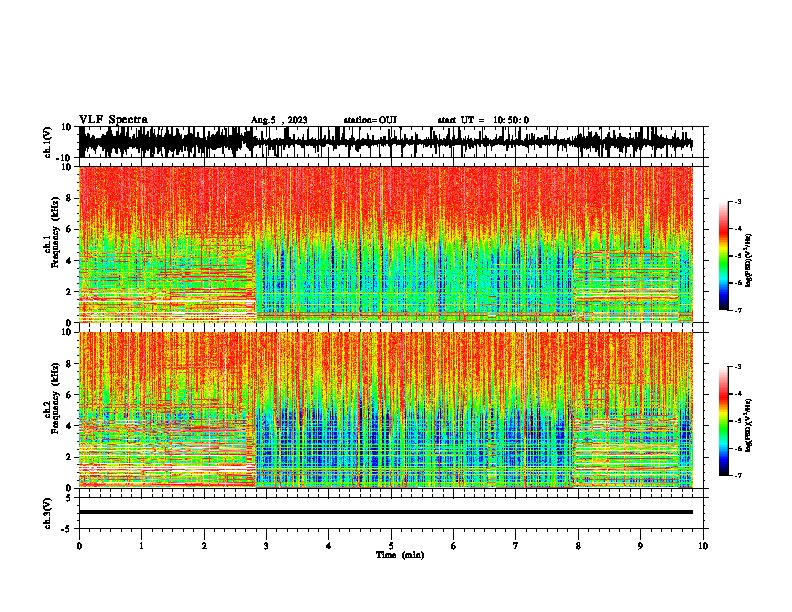Click the time axis tick label "10" at right end
This screenshot has width=792, height=612.
point(703,546)
